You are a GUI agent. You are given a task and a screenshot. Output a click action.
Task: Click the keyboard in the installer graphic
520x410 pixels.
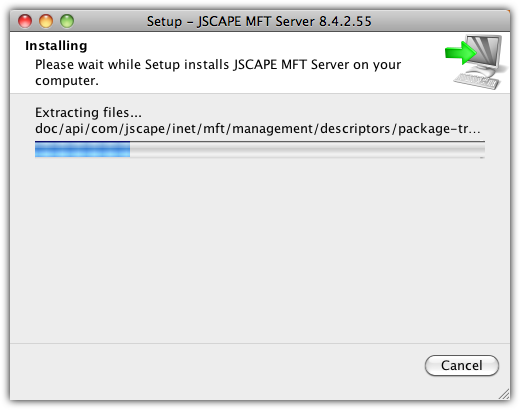(x=477, y=81)
